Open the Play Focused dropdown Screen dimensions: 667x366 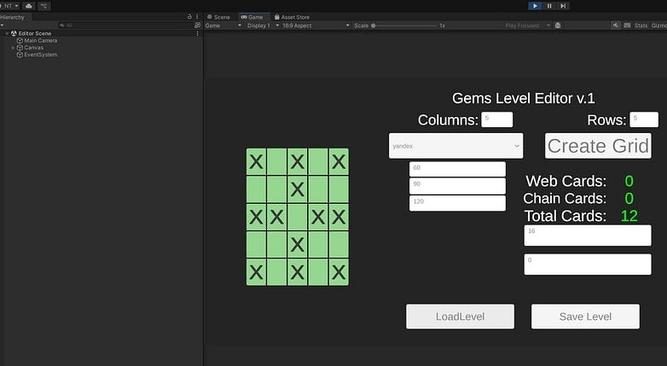(527, 26)
